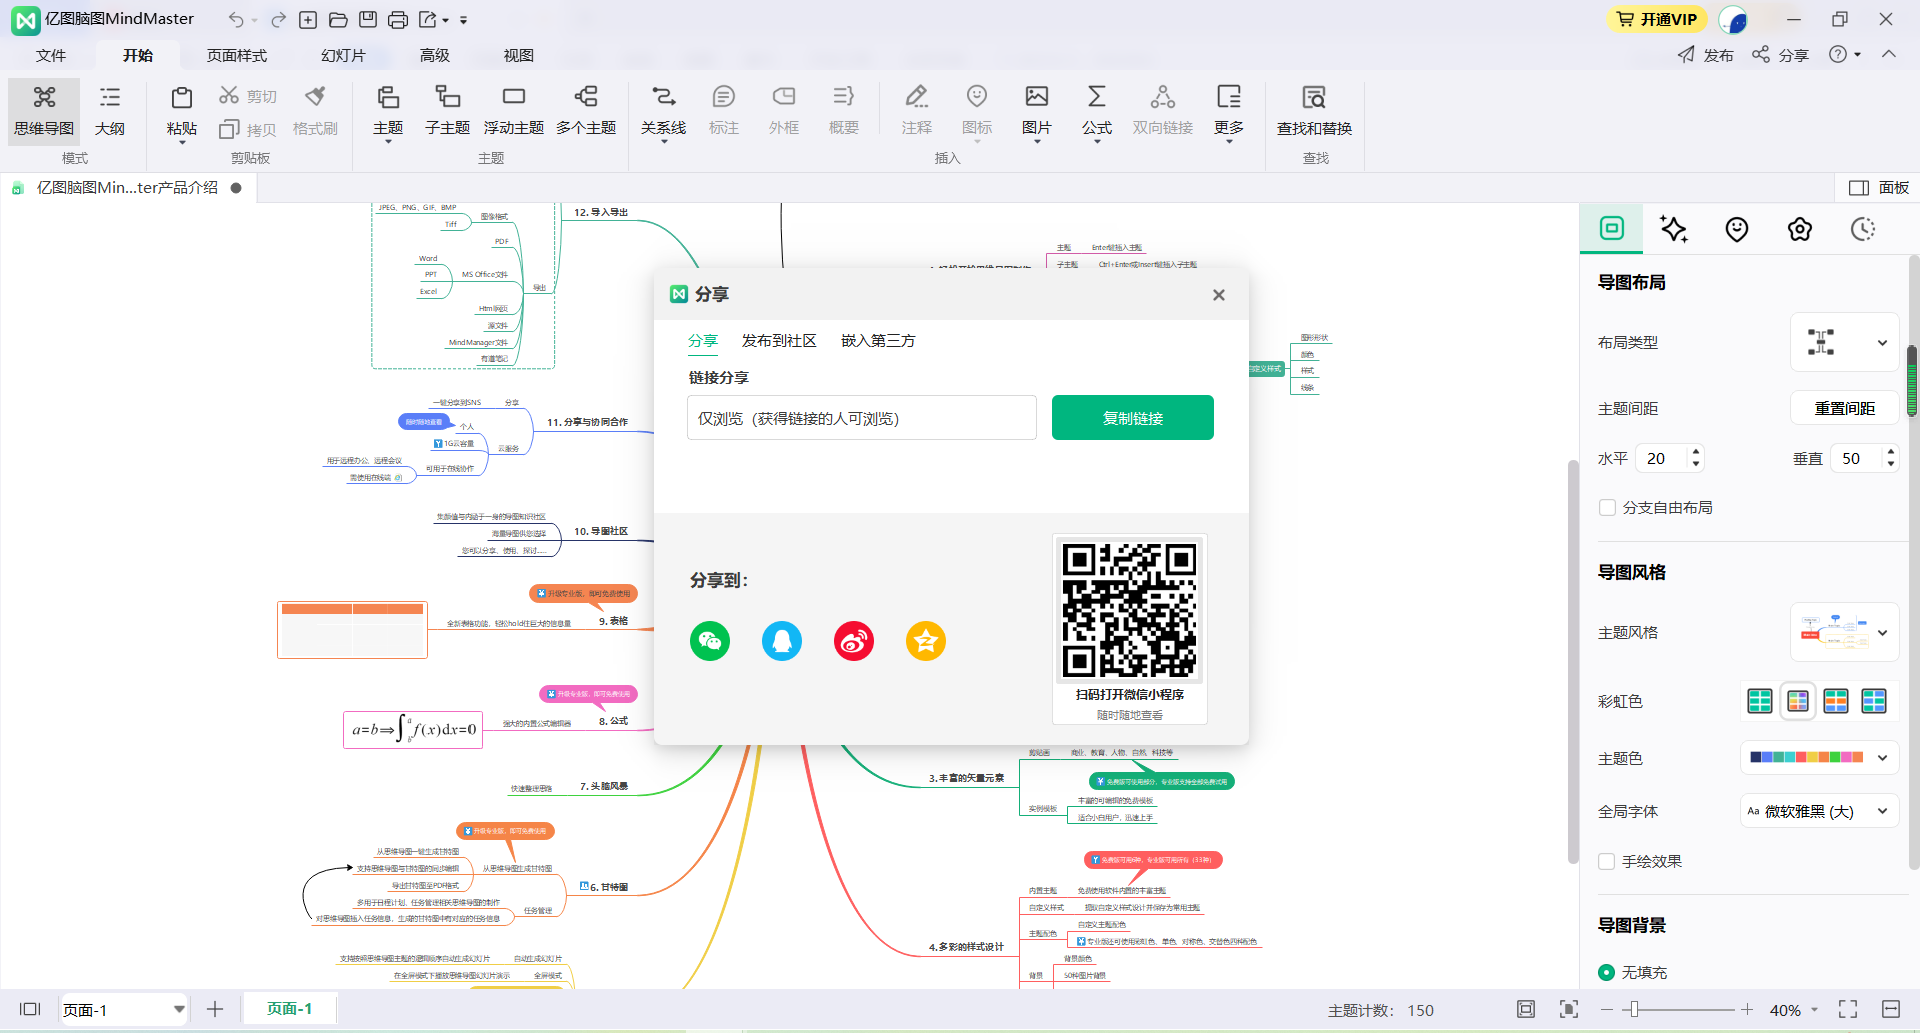
Task: Open the Advanced (高级) tab
Action: tap(435, 55)
